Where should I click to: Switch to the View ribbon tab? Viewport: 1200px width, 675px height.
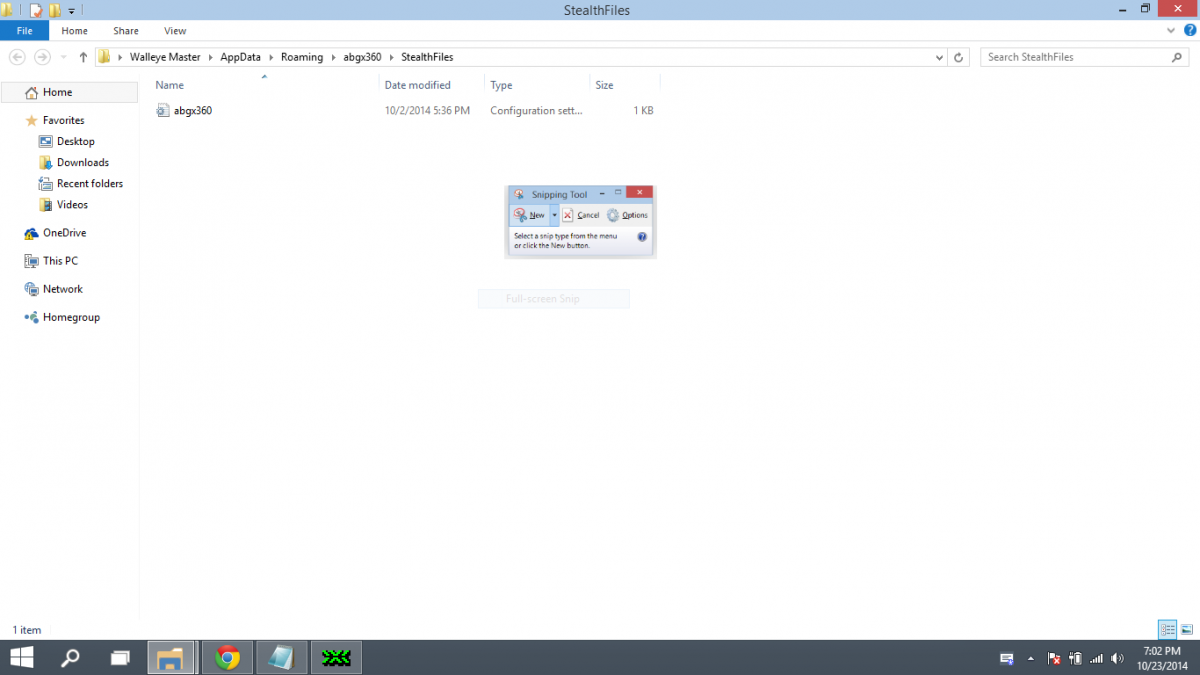pos(175,31)
